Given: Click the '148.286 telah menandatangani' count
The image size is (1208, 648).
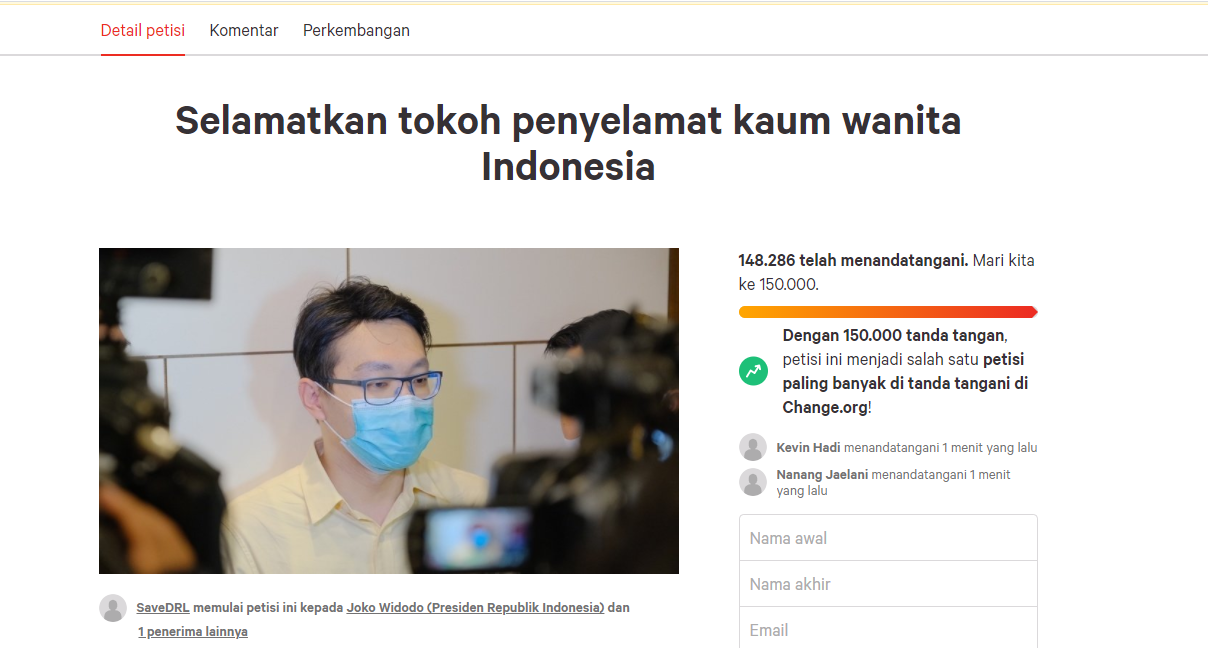Looking at the screenshot, I should [x=853, y=260].
